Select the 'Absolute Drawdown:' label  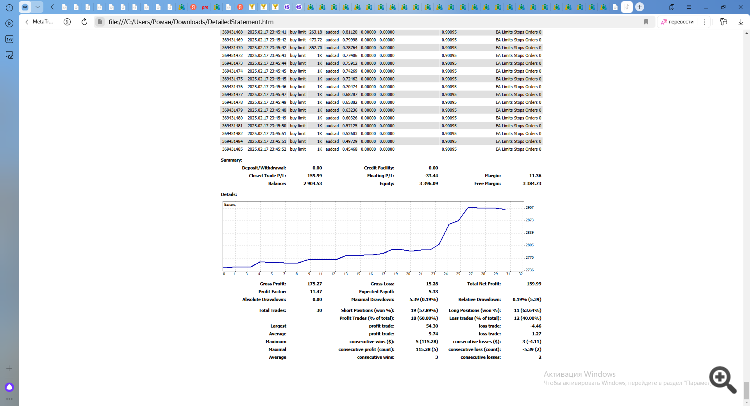pos(264,300)
